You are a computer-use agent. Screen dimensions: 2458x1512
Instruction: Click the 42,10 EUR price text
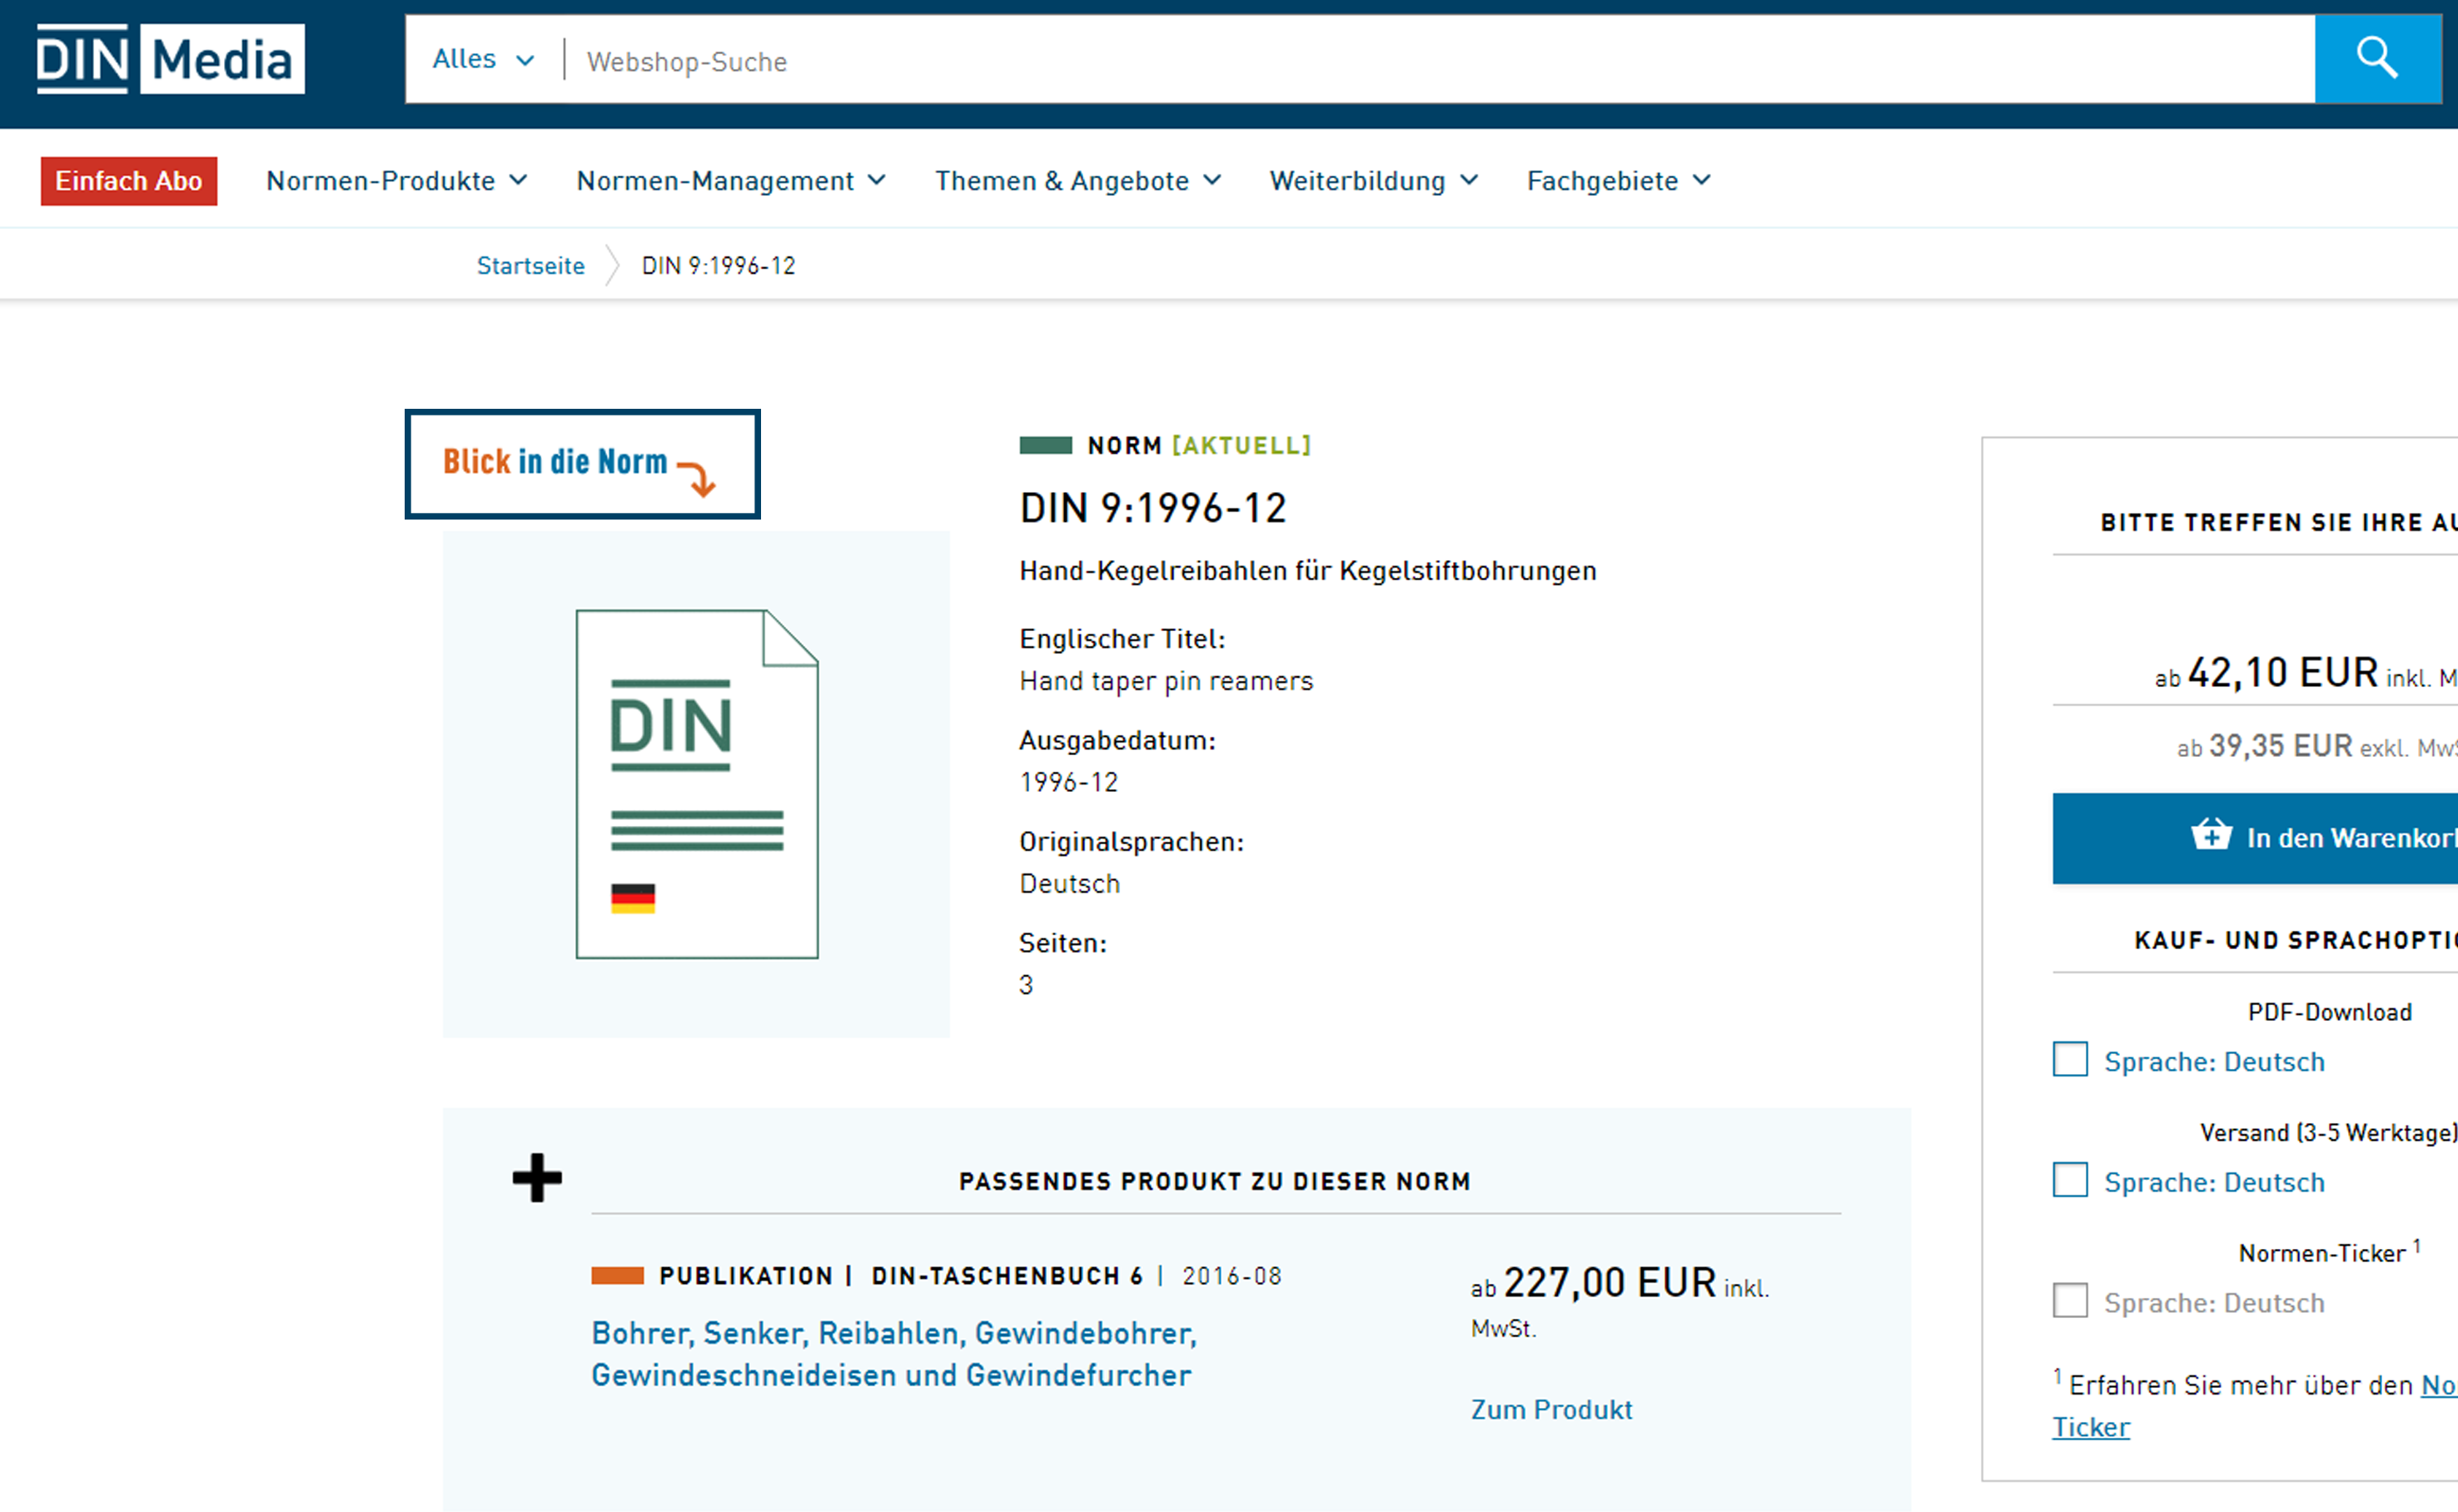coord(2283,673)
